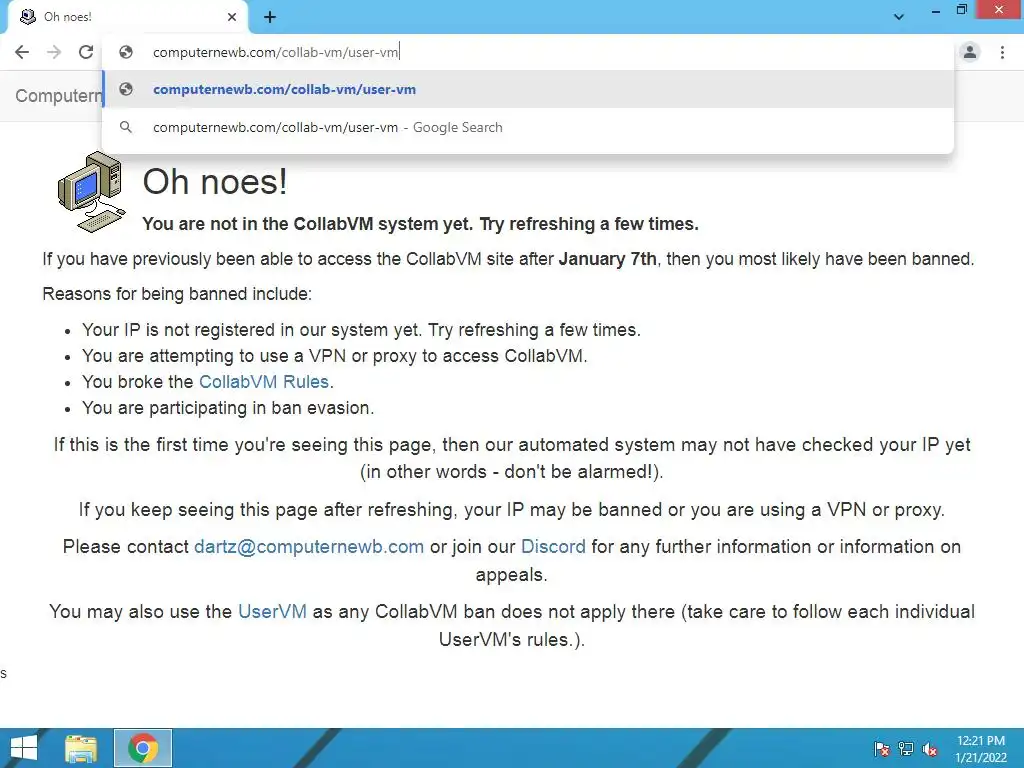Click the address bar URL text
1024x768 pixels.
pos(276,52)
